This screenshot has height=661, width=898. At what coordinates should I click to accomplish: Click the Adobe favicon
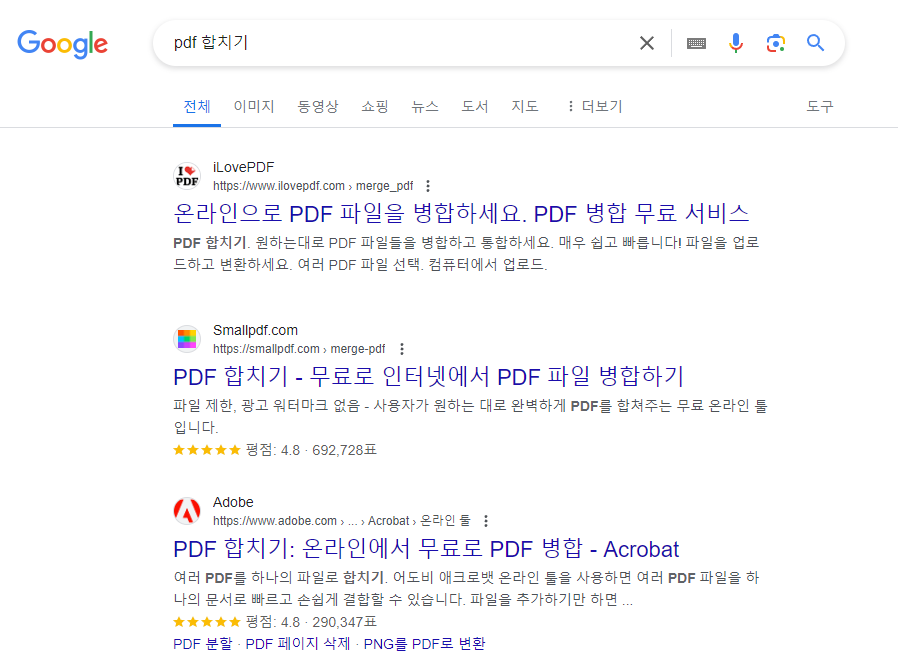tap(187, 510)
